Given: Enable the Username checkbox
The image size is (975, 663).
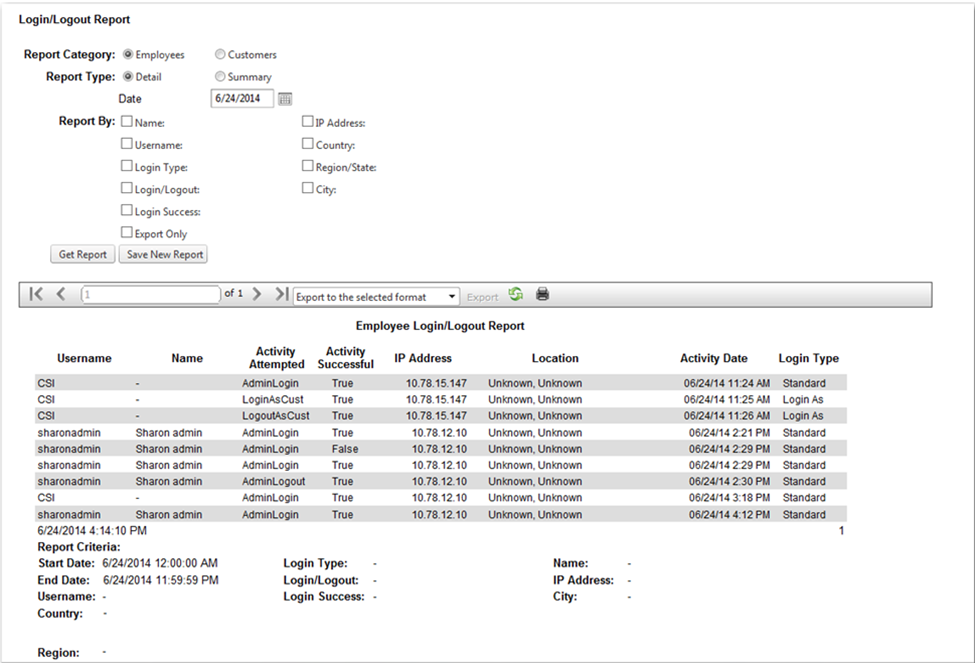Looking at the screenshot, I should [127, 144].
